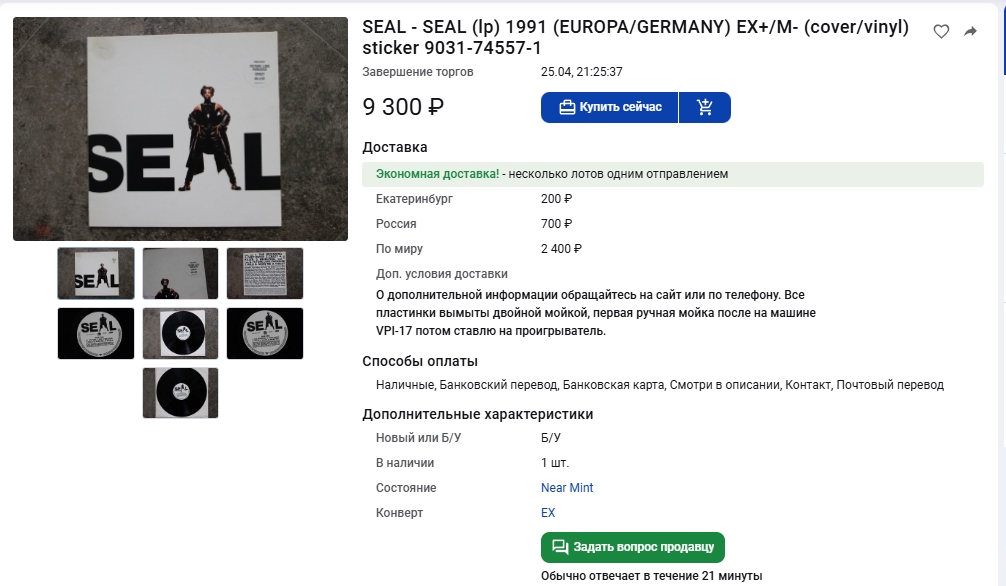The height and width of the screenshot is (586, 1006).
Task: Click the 9 300 ₽ price
Action: pyautogui.click(x=403, y=107)
